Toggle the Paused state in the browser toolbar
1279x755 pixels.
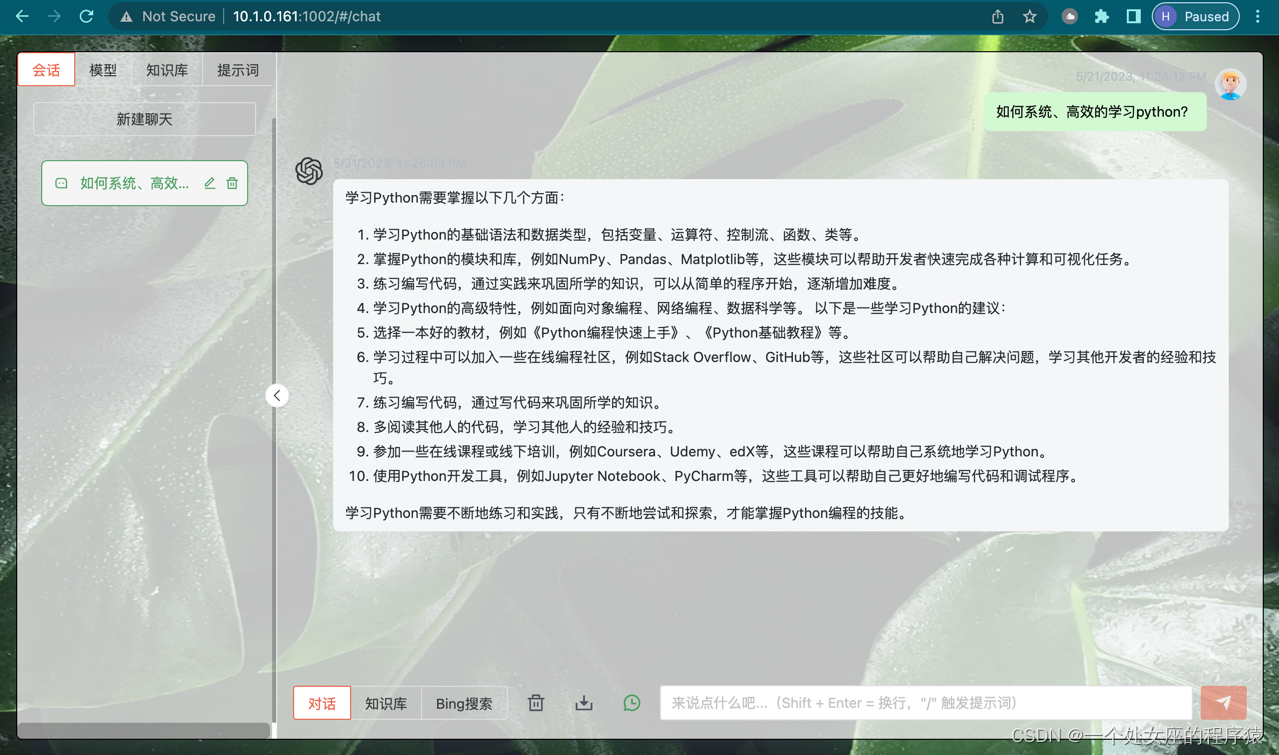pyautogui.click(x=1195, y=16)
